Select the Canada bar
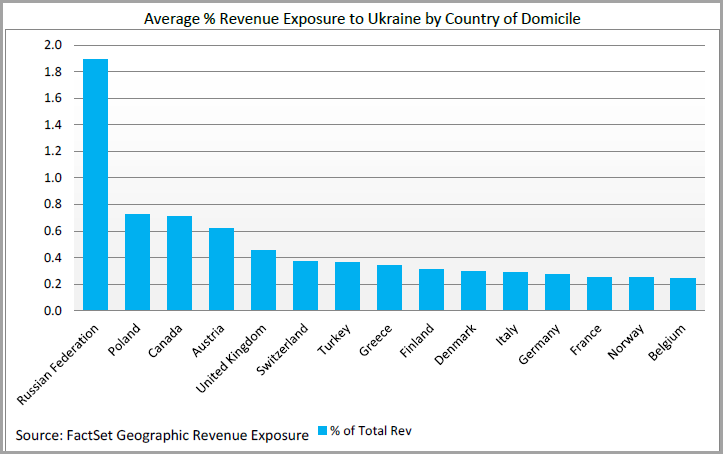This screenshot has height=454, width=723. click(179, 263)
